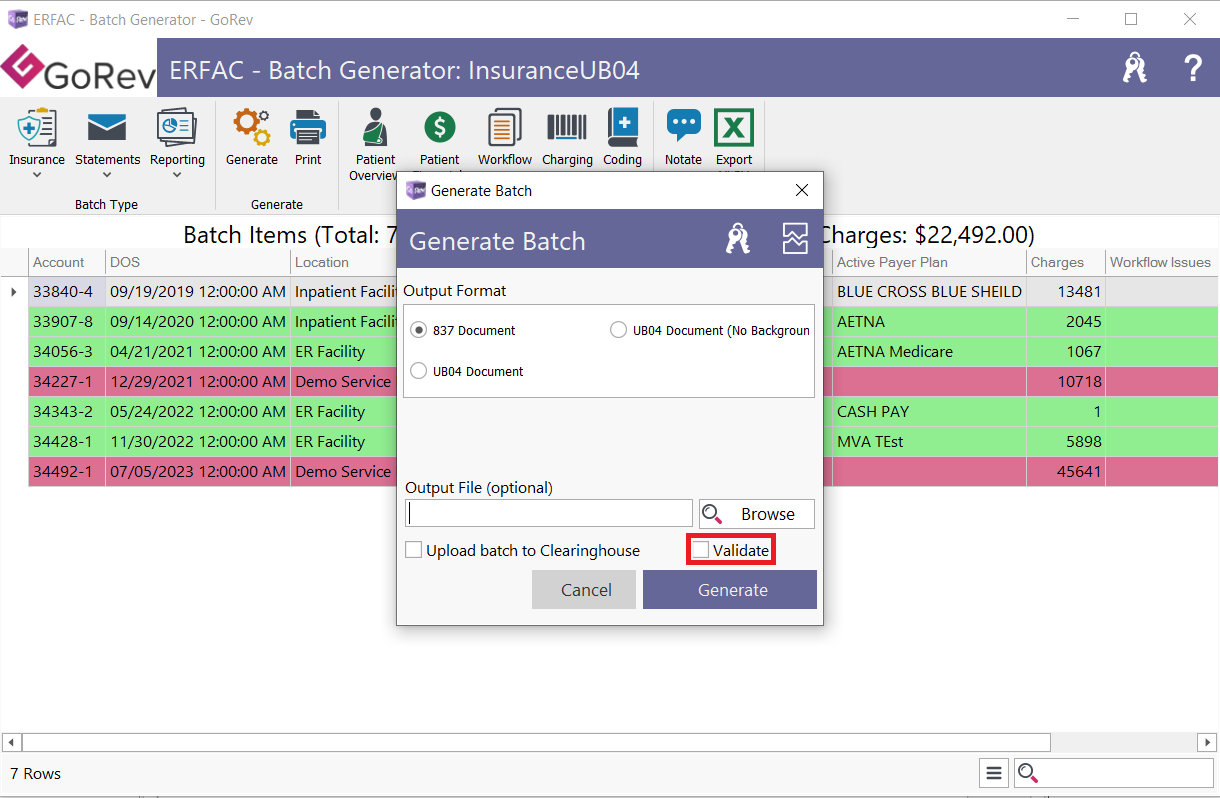
Task: Click the 7 Rows status text
Action: (x=35, y=774)
